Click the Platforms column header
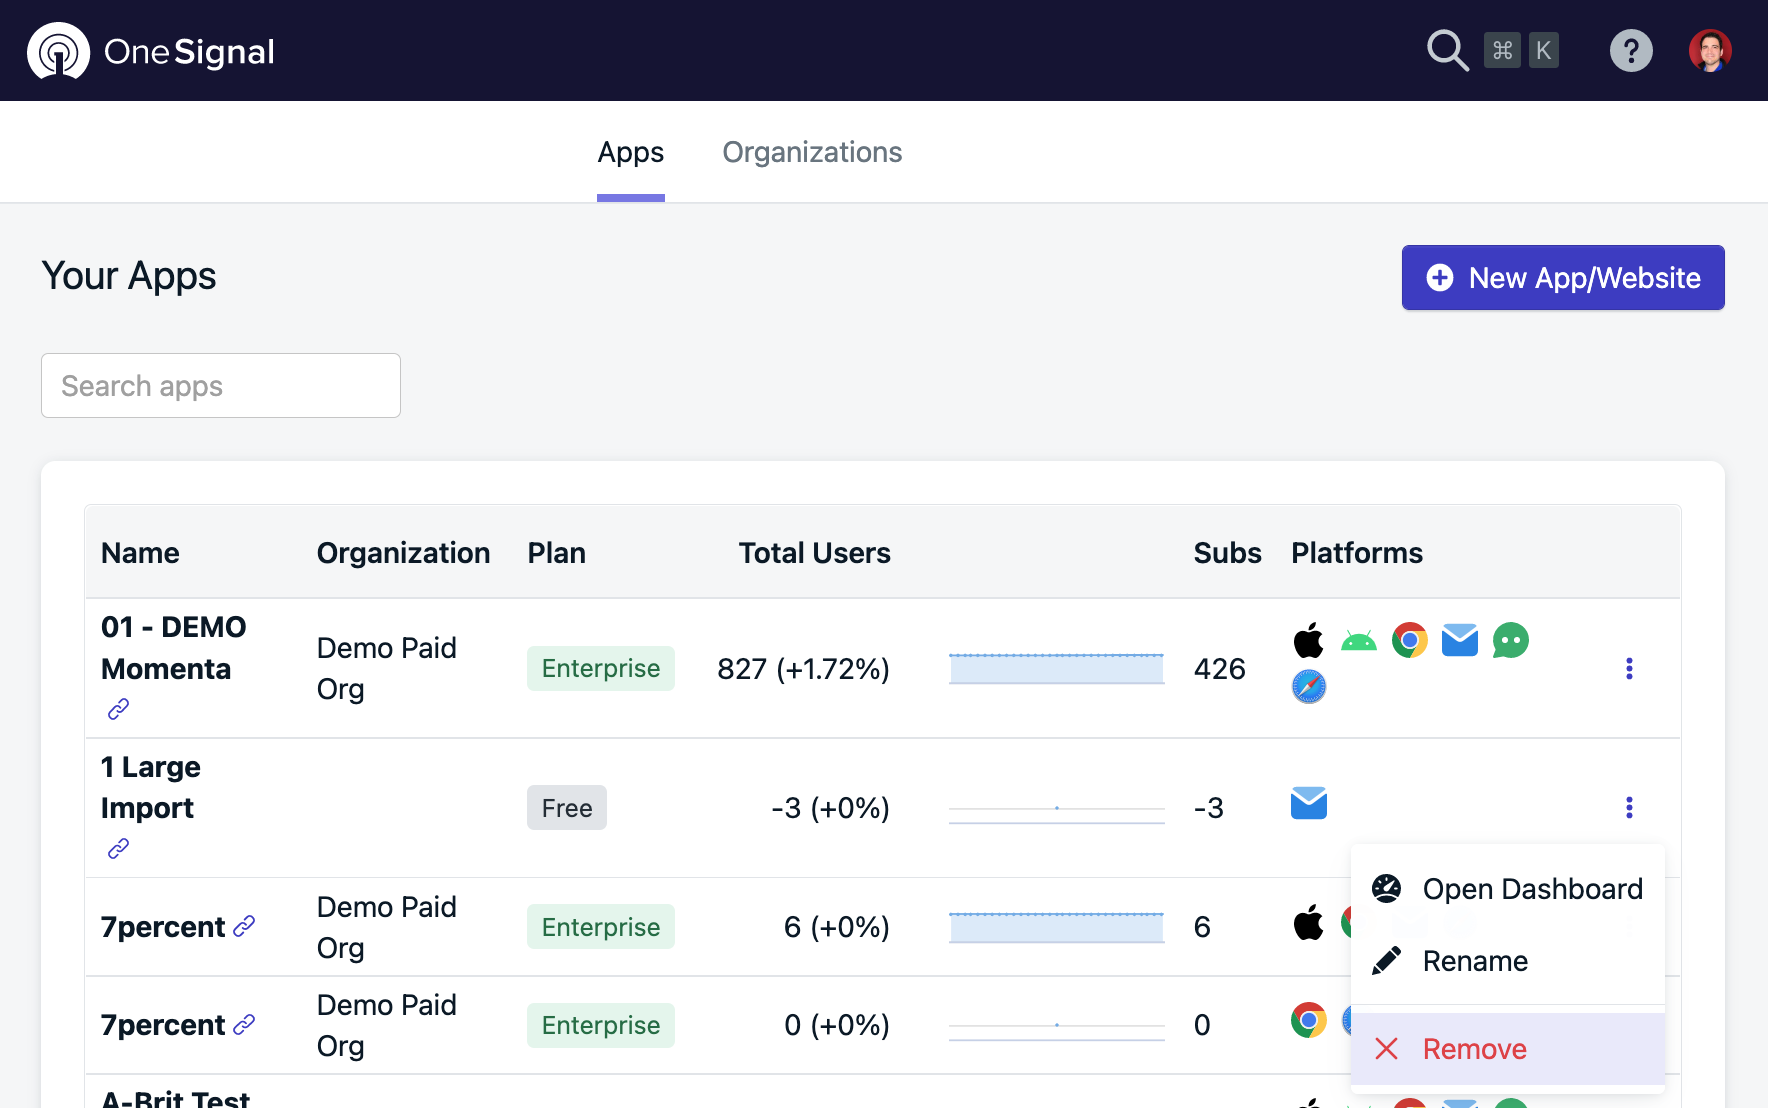 click(x=1357, y=553)
